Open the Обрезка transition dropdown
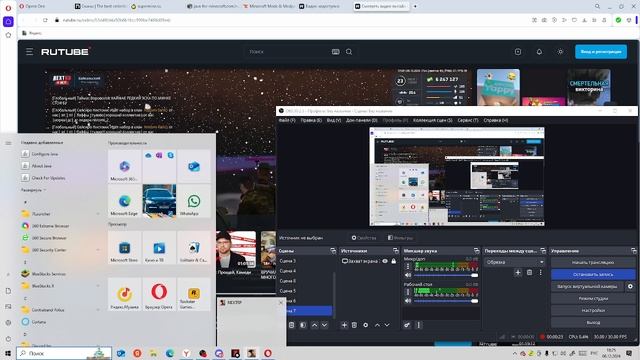The image size is (640, 360). [515, 262]
